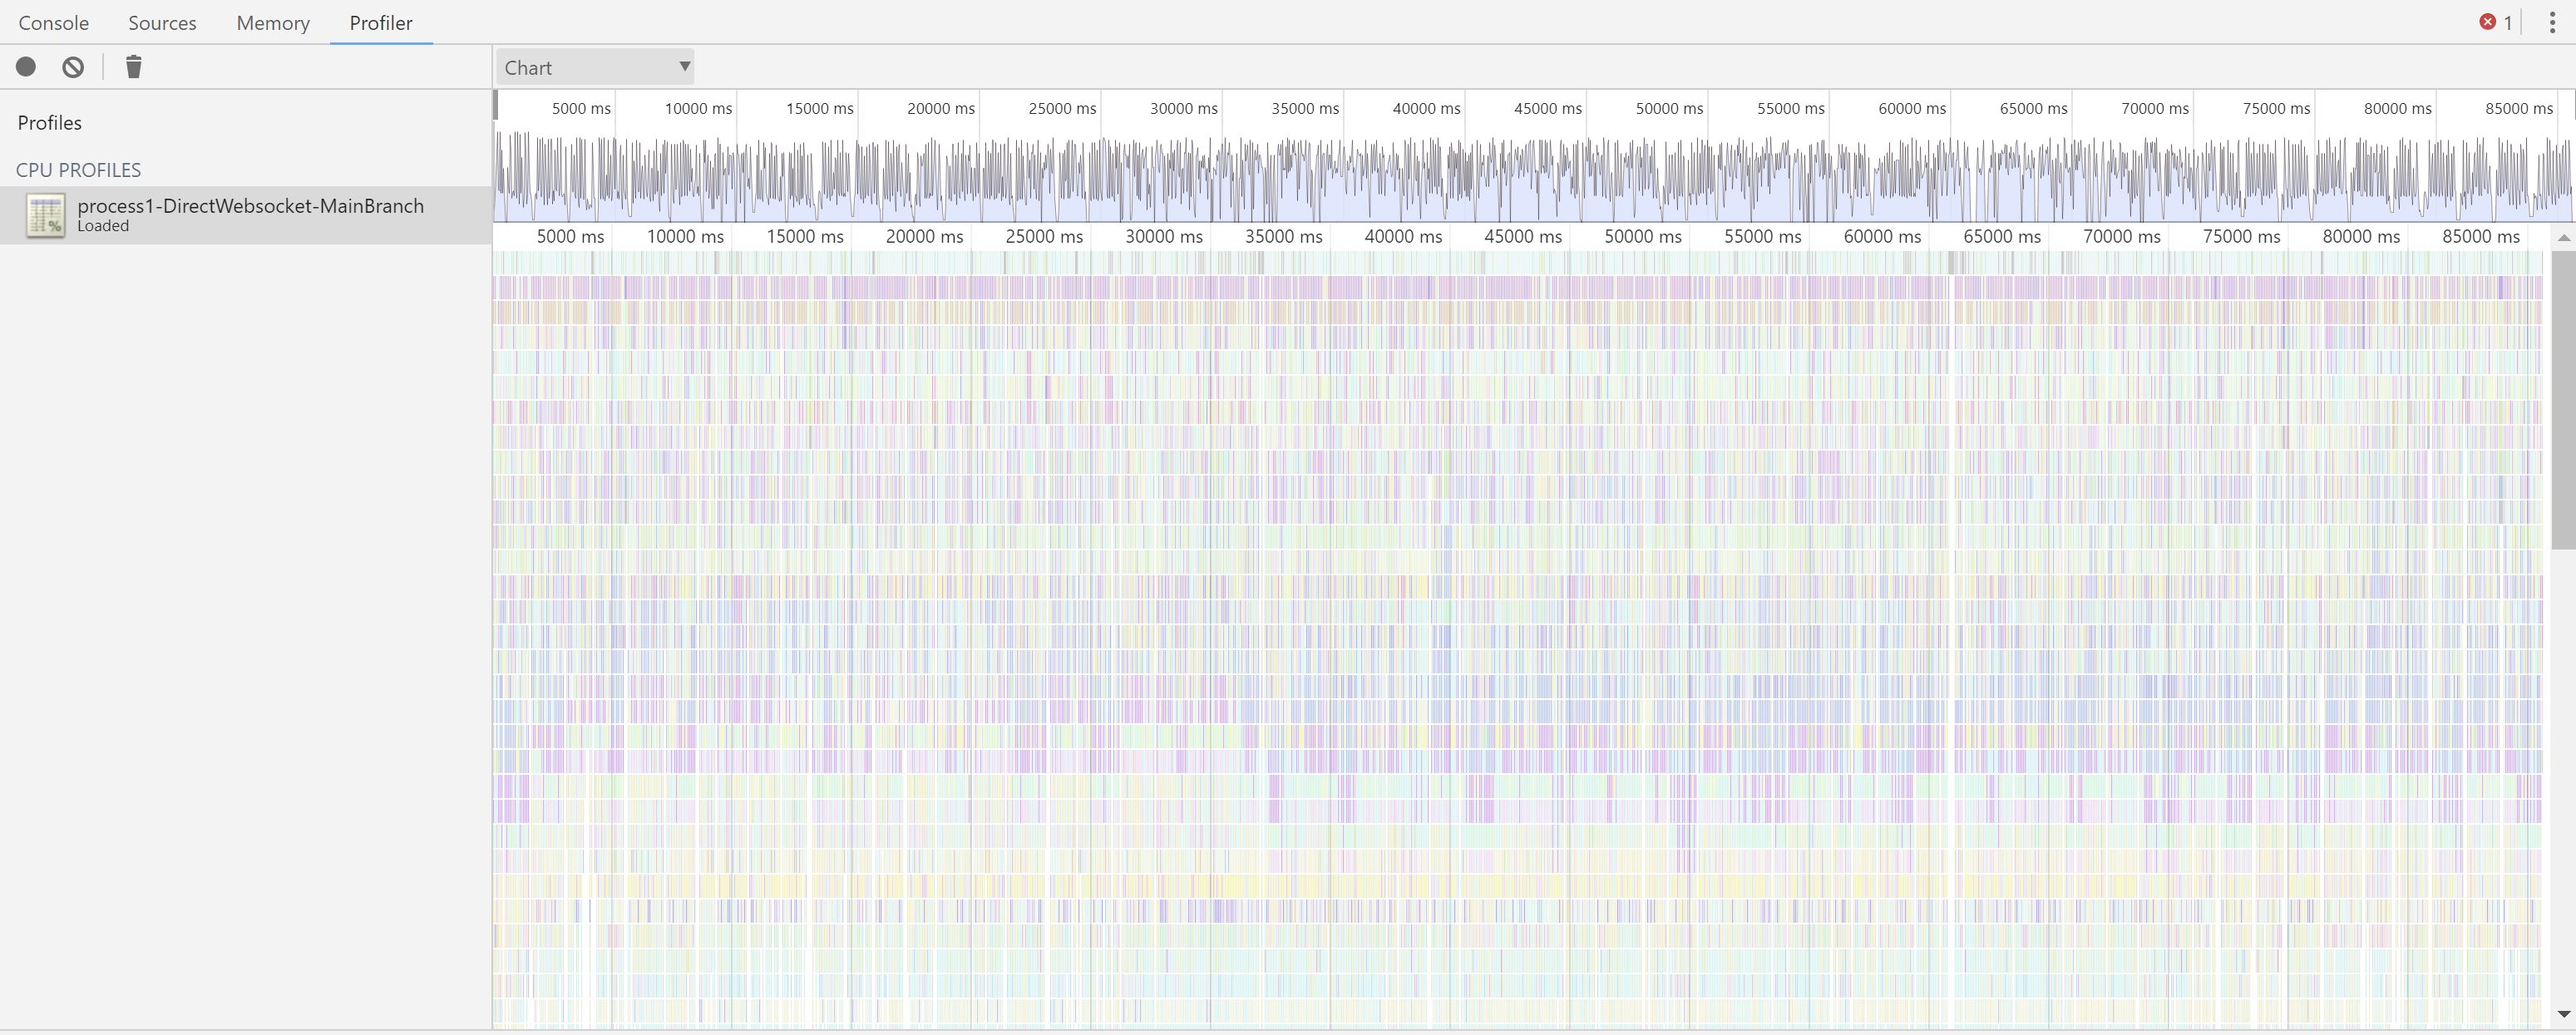This screenshot has height=1035, width=2576.
Task: Click the process1 profile table icon
Action: point(45,215)
